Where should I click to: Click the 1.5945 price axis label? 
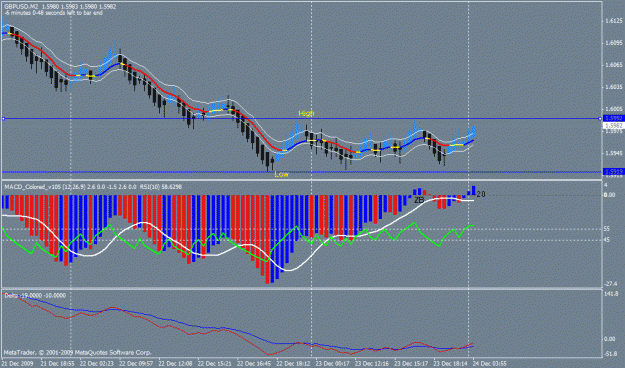point(614,153)
